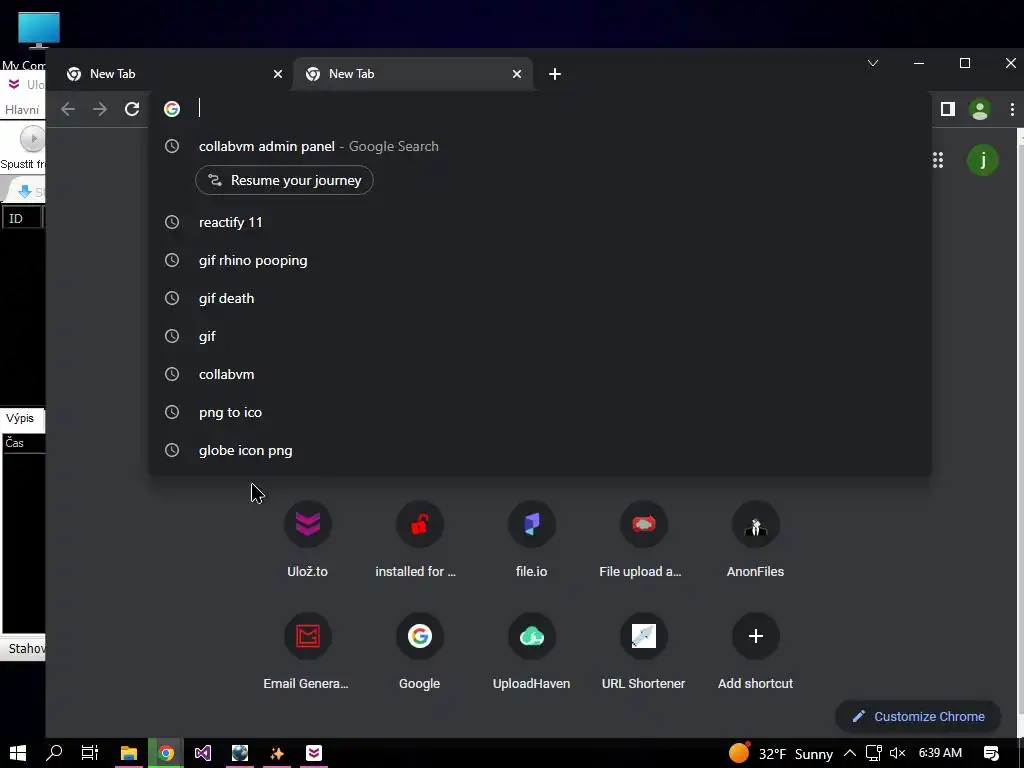Click the orange sparkle app on taskbar
This screenshot has height=768, width=1024.
tap(277, 753)
